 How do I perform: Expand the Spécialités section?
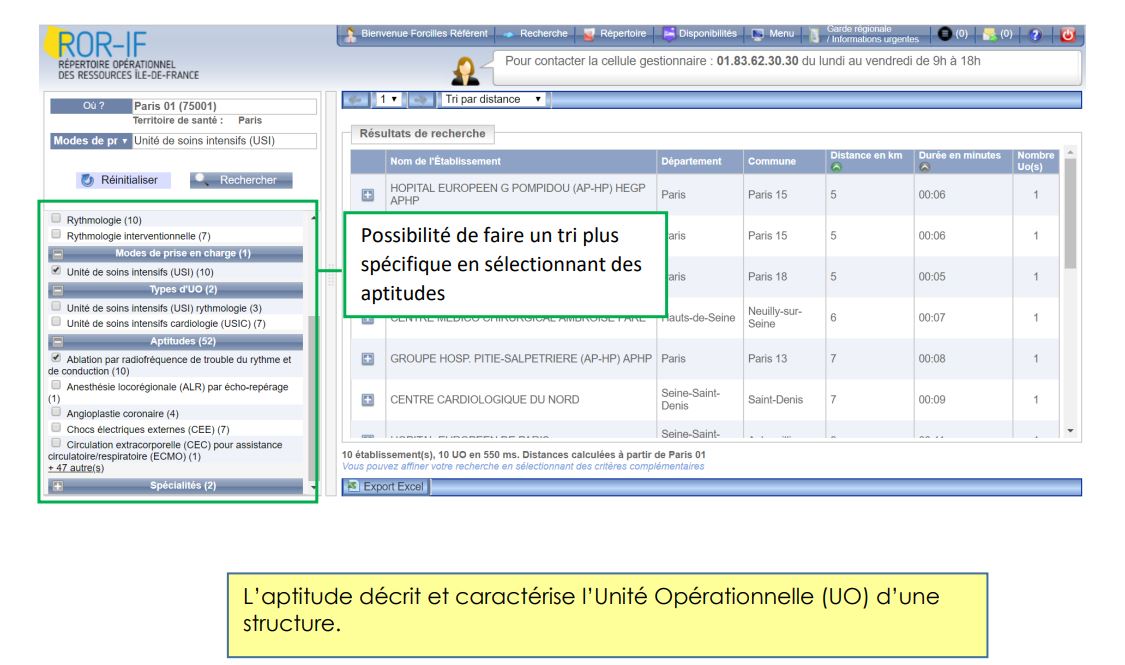pos(58,486)
